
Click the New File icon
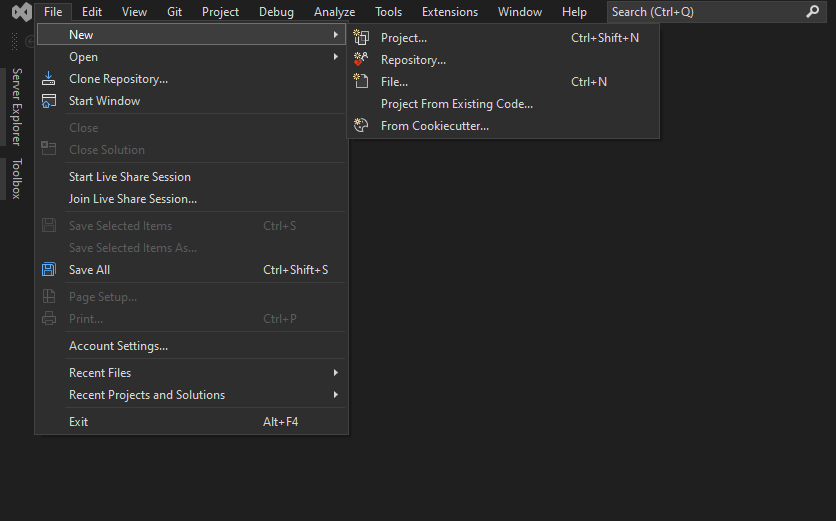click(x=361, y=82)
